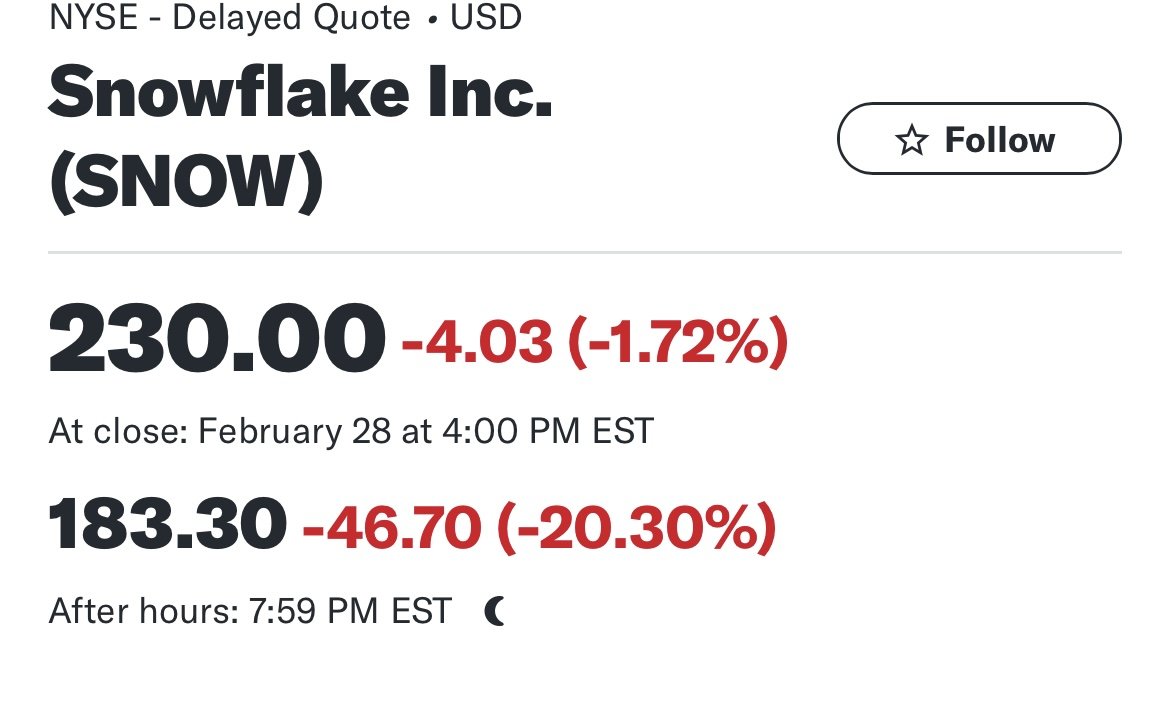1153x701 pixels.
Task: Click the bullet separator before USD
Action: click(432, 20)
